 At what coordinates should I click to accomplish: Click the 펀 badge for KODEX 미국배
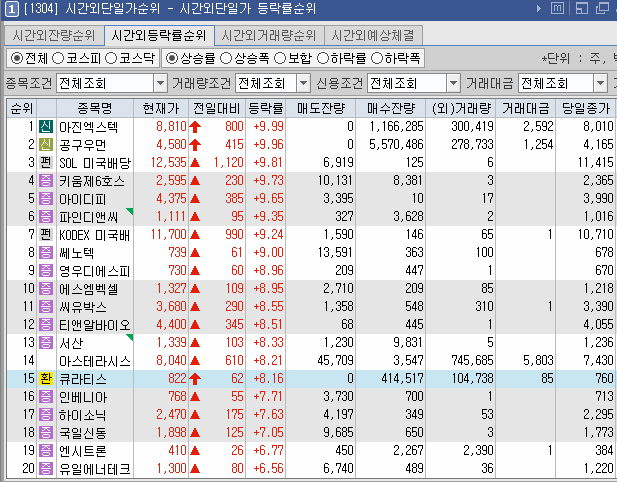coord(46,235)
